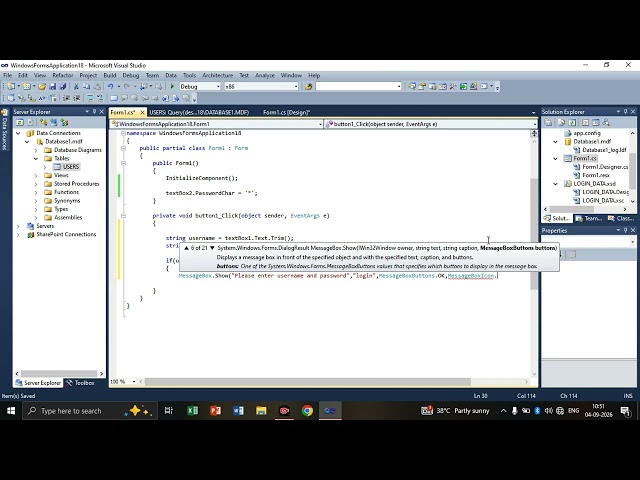Screen dimensions: 640x480
Task: Select the USERS table in Server Explorer
Action: 71,167
